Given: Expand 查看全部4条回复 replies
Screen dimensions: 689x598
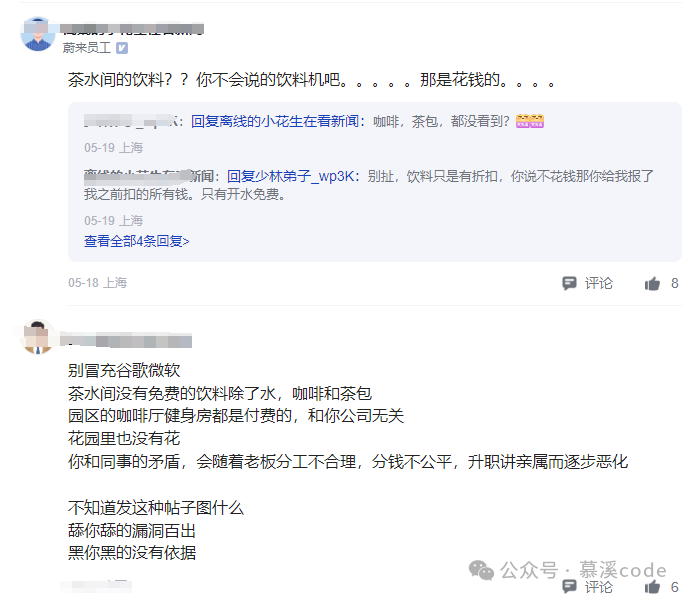Looking at the screenshot, I should (137, 241).
